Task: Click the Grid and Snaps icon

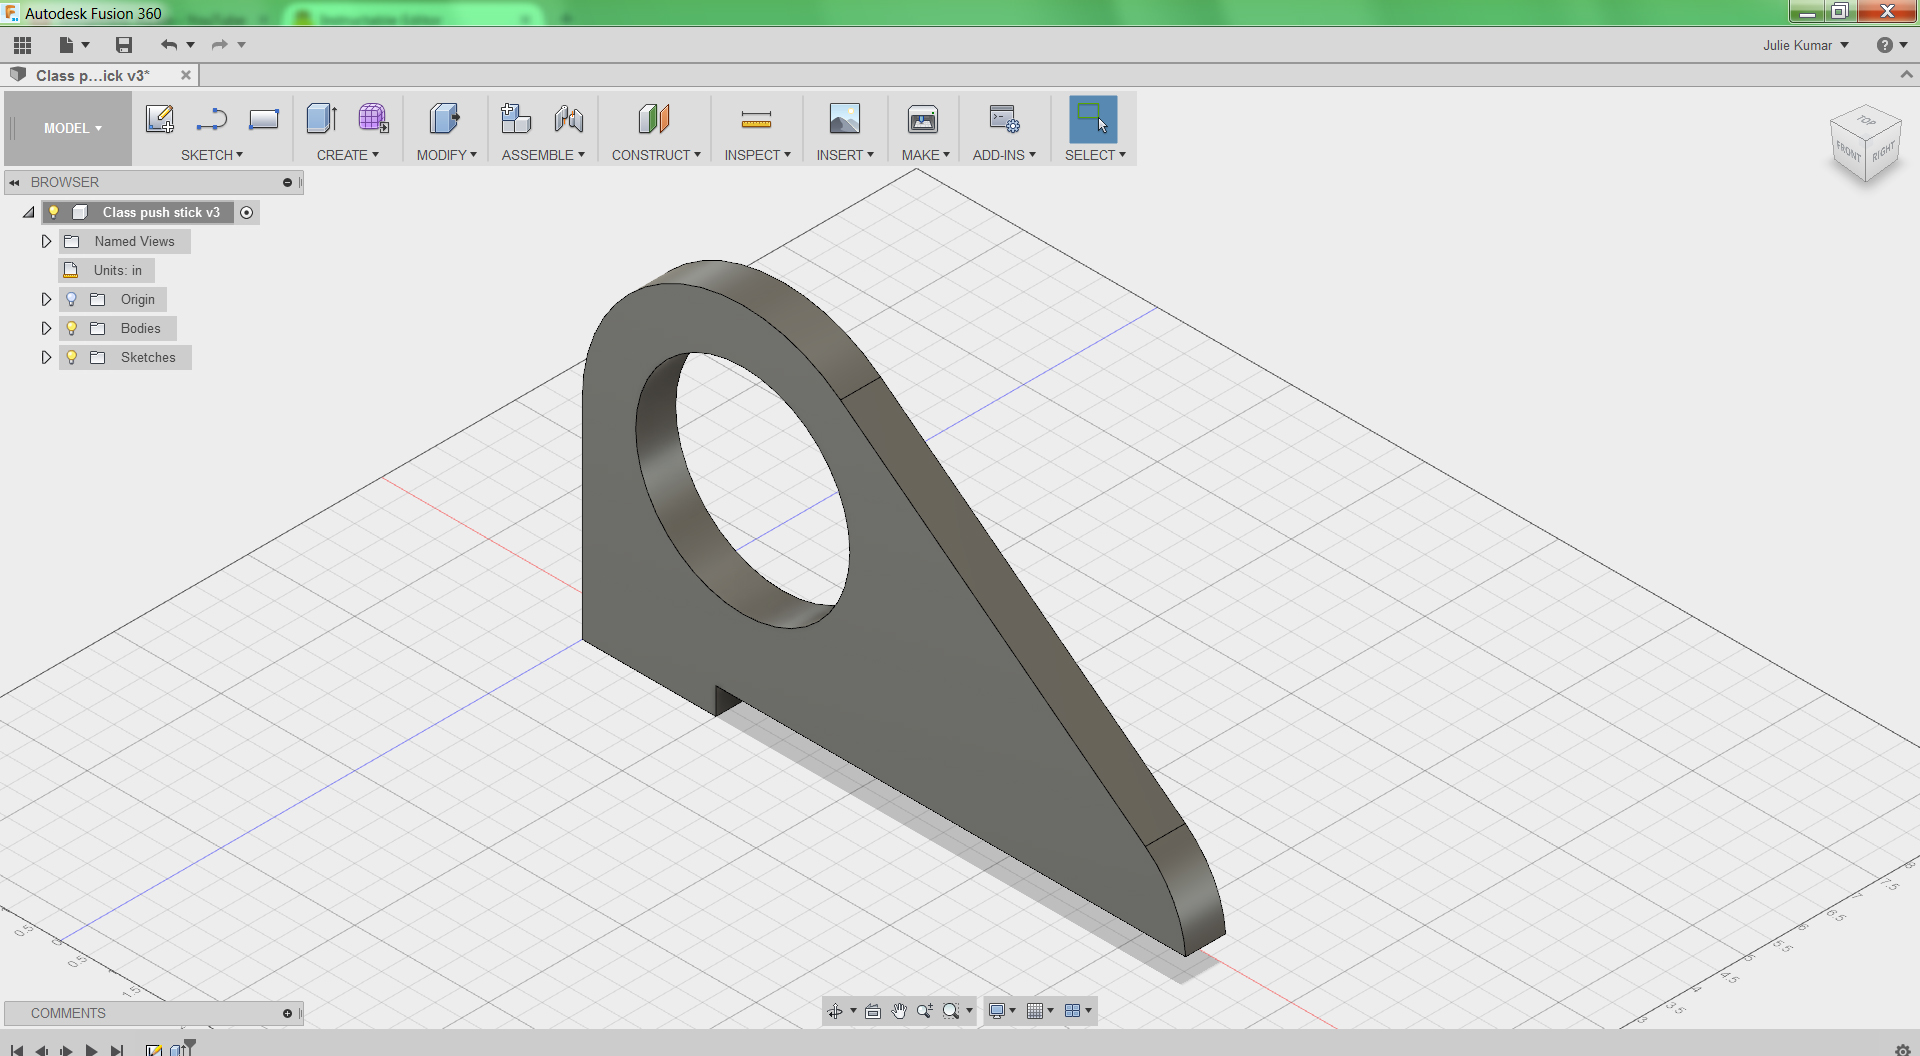Action: tap(1035, 1011)
